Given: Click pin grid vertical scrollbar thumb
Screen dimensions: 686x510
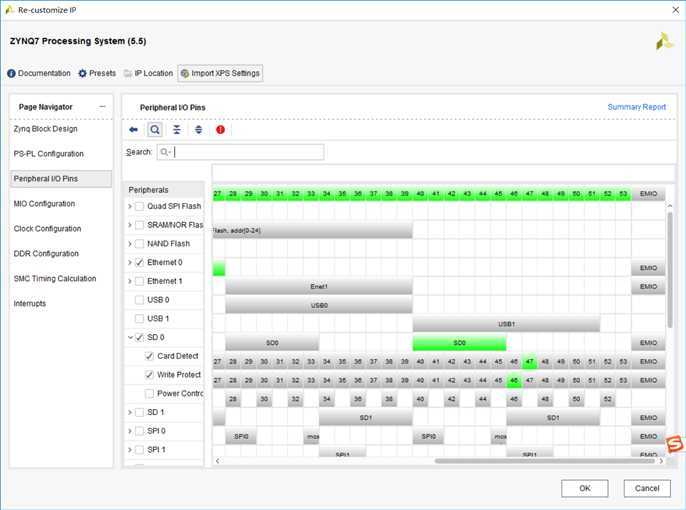Looking at the screenshot, I should click(x=670, y=270).
